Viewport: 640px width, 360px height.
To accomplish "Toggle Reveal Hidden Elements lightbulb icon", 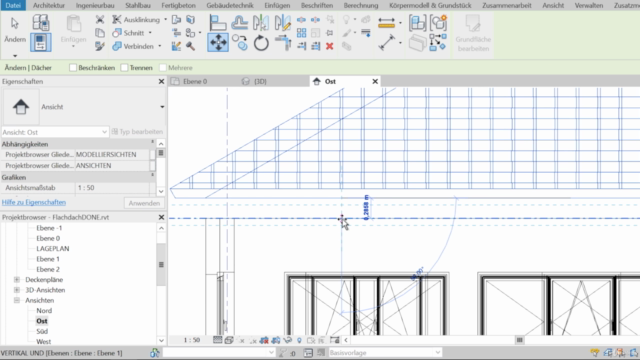I will click(x=299, y=340).
